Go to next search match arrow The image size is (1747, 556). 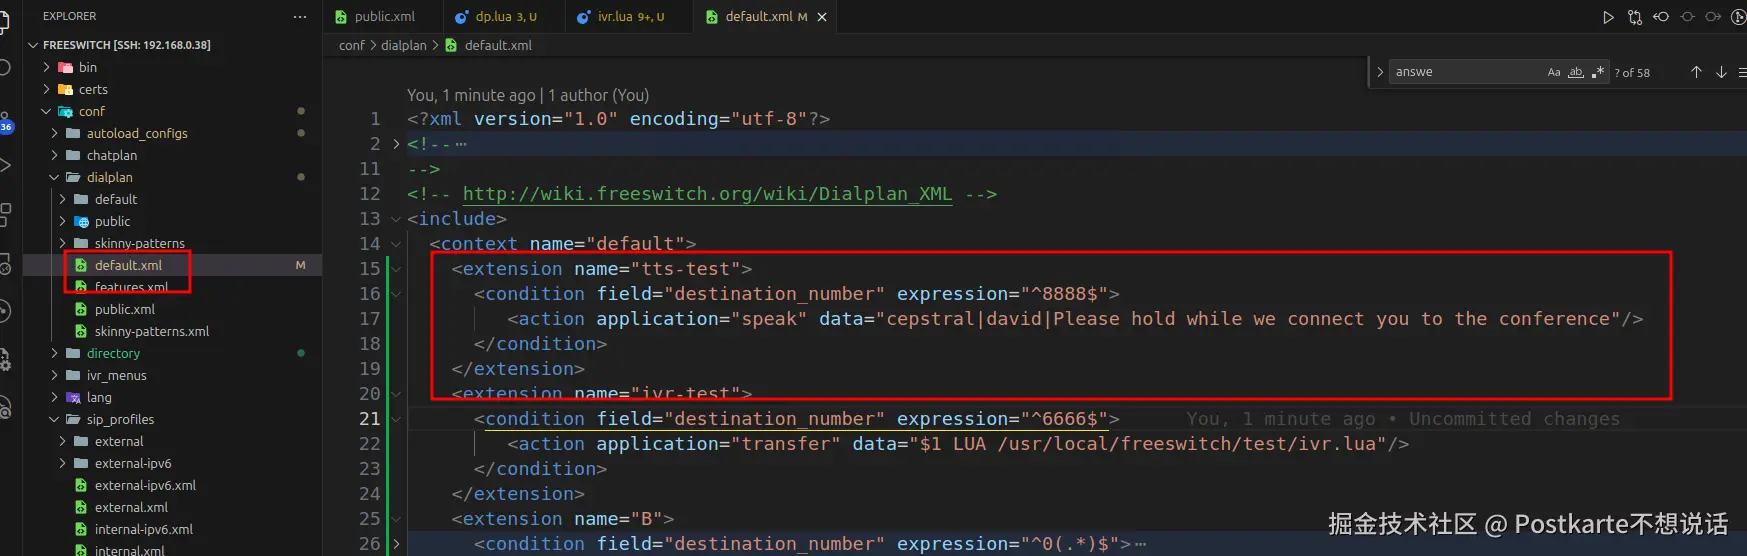[1721, 72]
